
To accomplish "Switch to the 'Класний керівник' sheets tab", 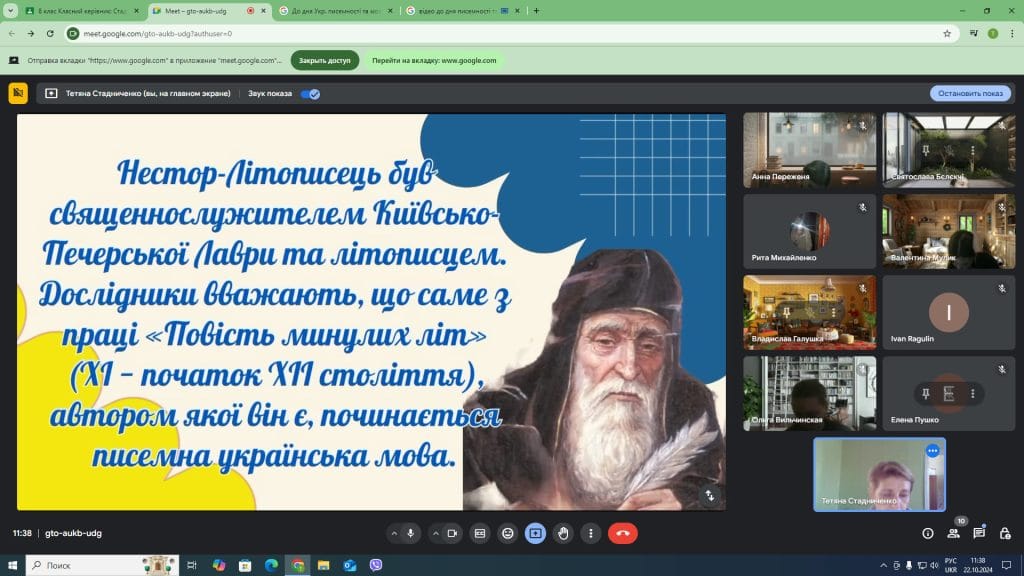I will [81, 10].
